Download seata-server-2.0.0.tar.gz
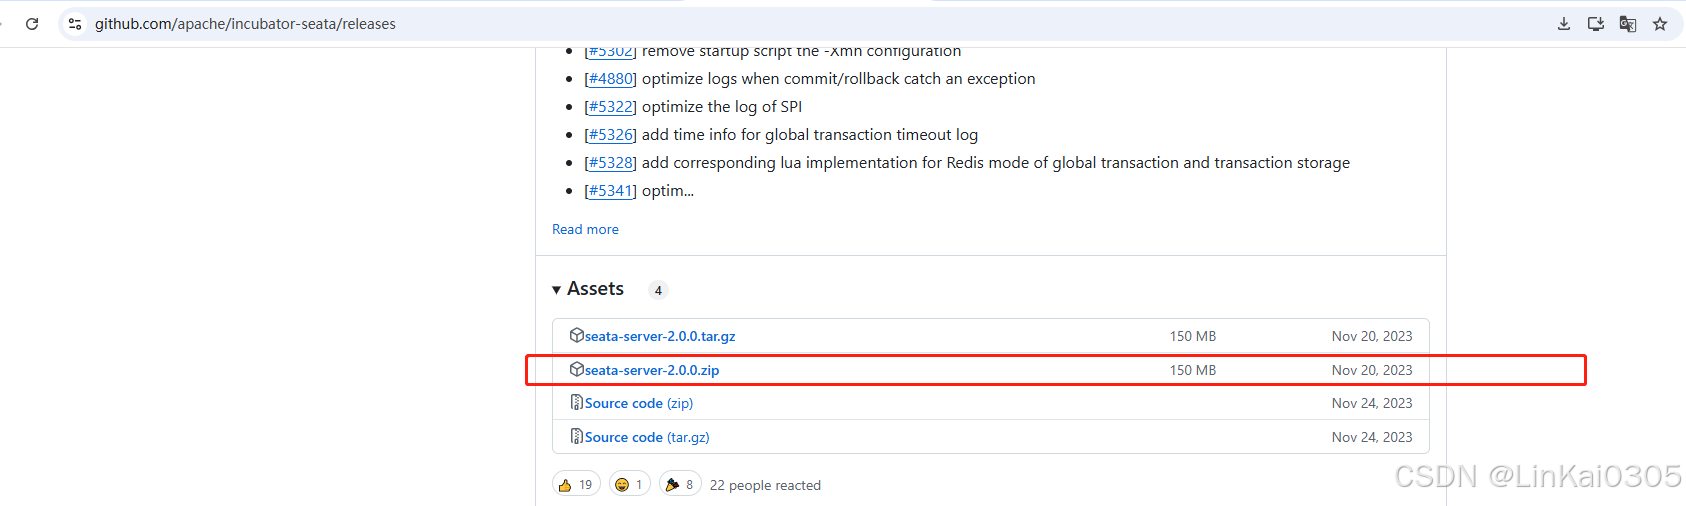The width and height of the screenshot is (1686, 506). pyautogui.click(x=660, y=336)
